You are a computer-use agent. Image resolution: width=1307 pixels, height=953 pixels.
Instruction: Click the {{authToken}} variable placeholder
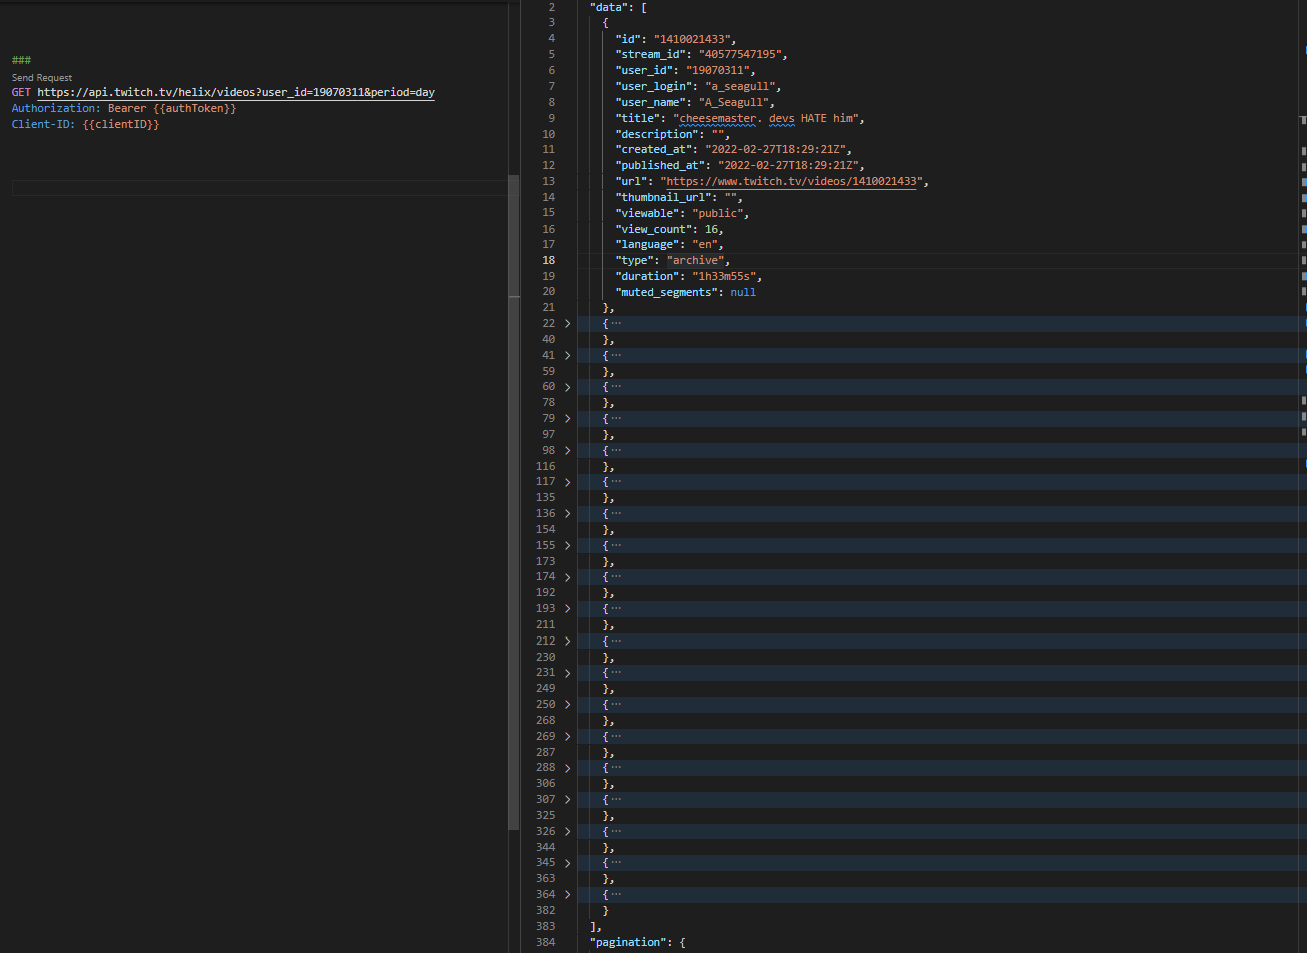point(196,107)
